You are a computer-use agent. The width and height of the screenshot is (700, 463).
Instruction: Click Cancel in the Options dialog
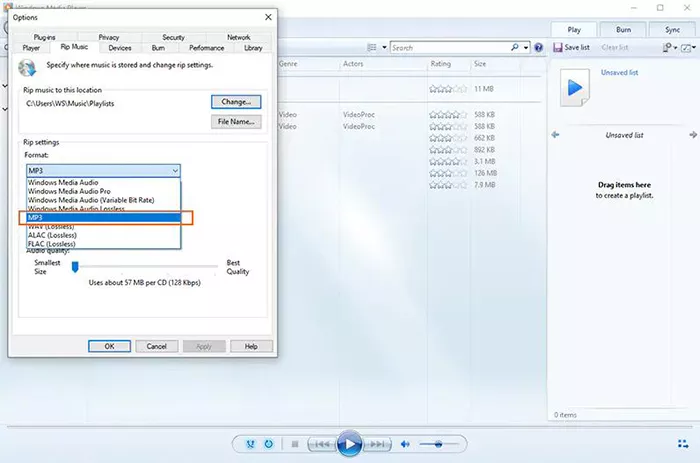coord(157,346)
